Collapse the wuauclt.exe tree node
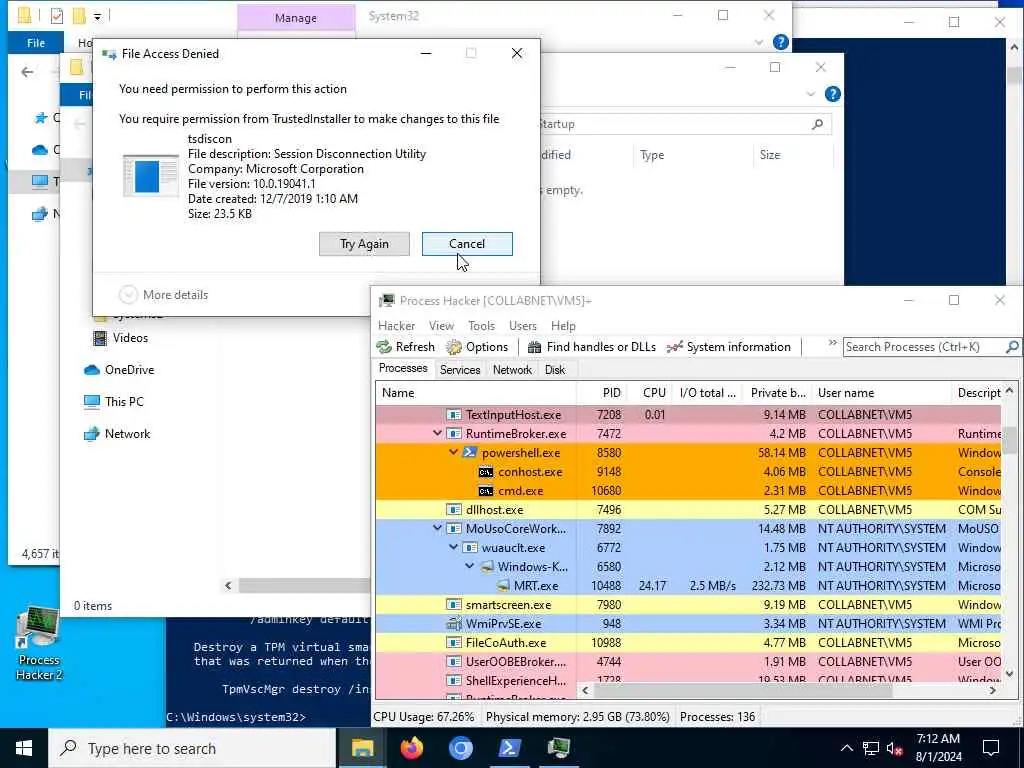 [453, 547]
